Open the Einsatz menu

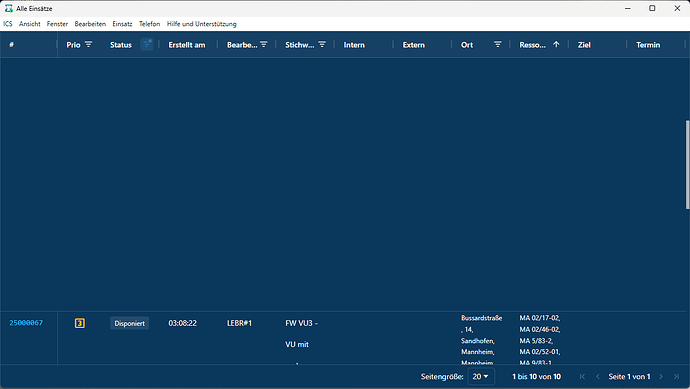122,24
